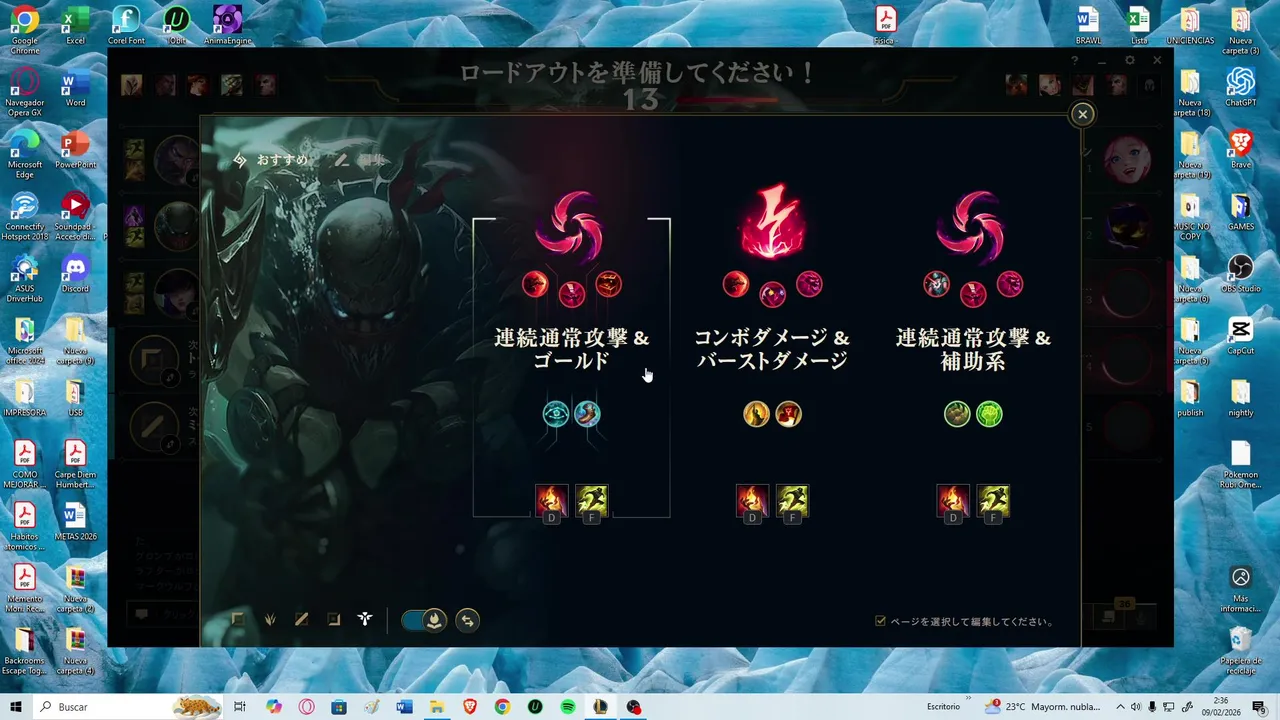1280x720 pixels.
Task: Open Word from the taskbar
Action: pyautogui.click(x=404, y=707)
